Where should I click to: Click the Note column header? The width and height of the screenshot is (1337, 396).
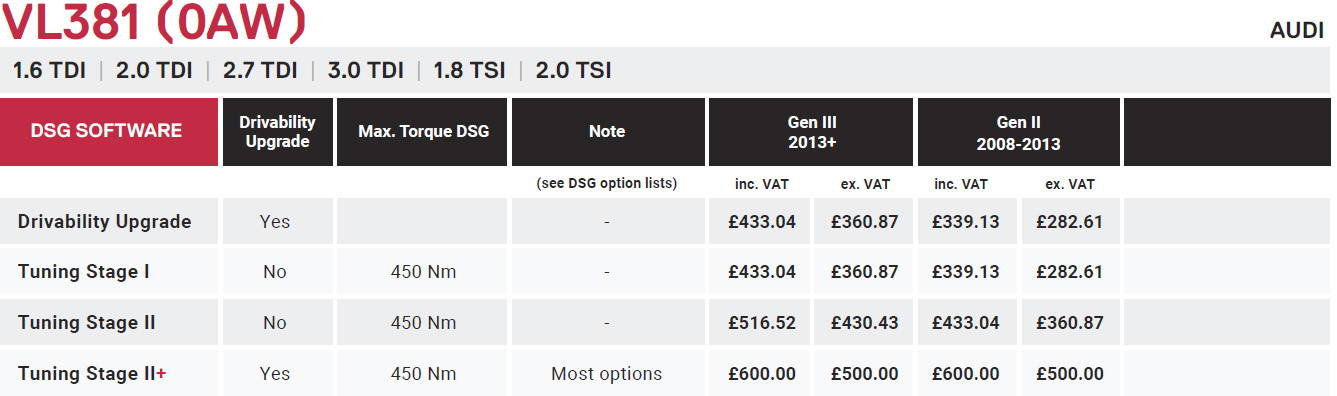[607, 131]
